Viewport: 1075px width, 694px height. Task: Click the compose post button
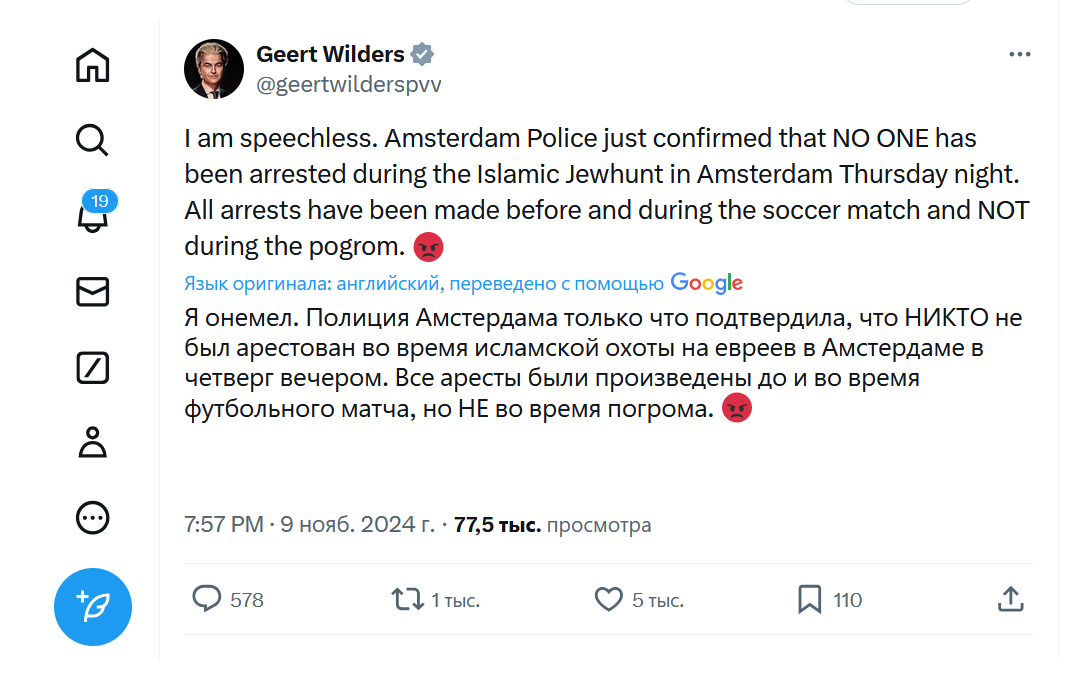[93, 606]
